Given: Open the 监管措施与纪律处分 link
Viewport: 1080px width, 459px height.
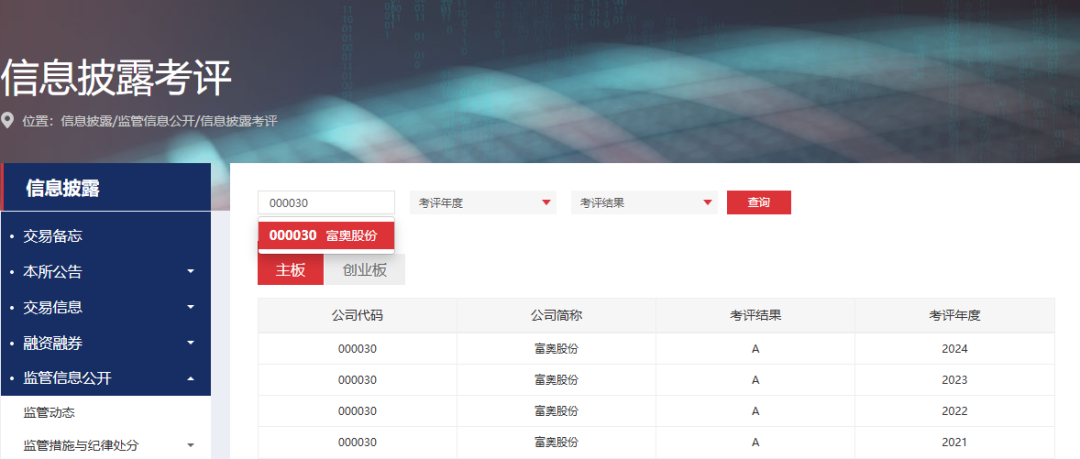Looking at the screenshot, I should tap(80, 445).
